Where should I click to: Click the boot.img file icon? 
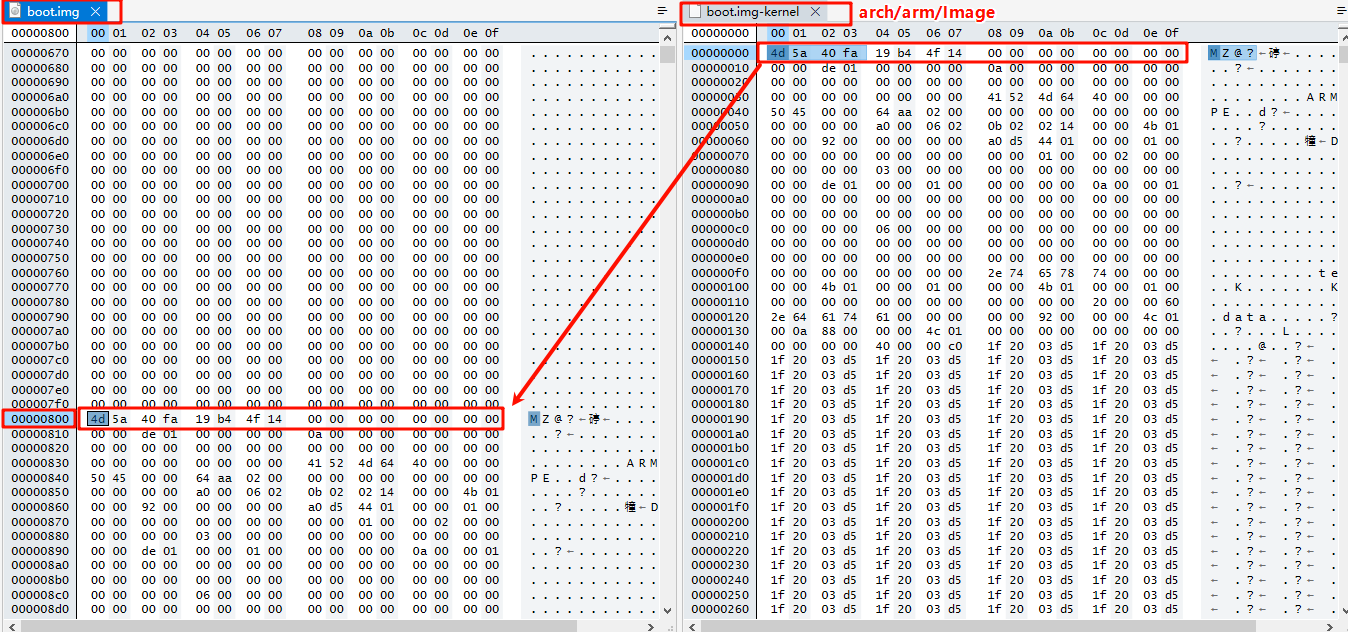(14, 12)
